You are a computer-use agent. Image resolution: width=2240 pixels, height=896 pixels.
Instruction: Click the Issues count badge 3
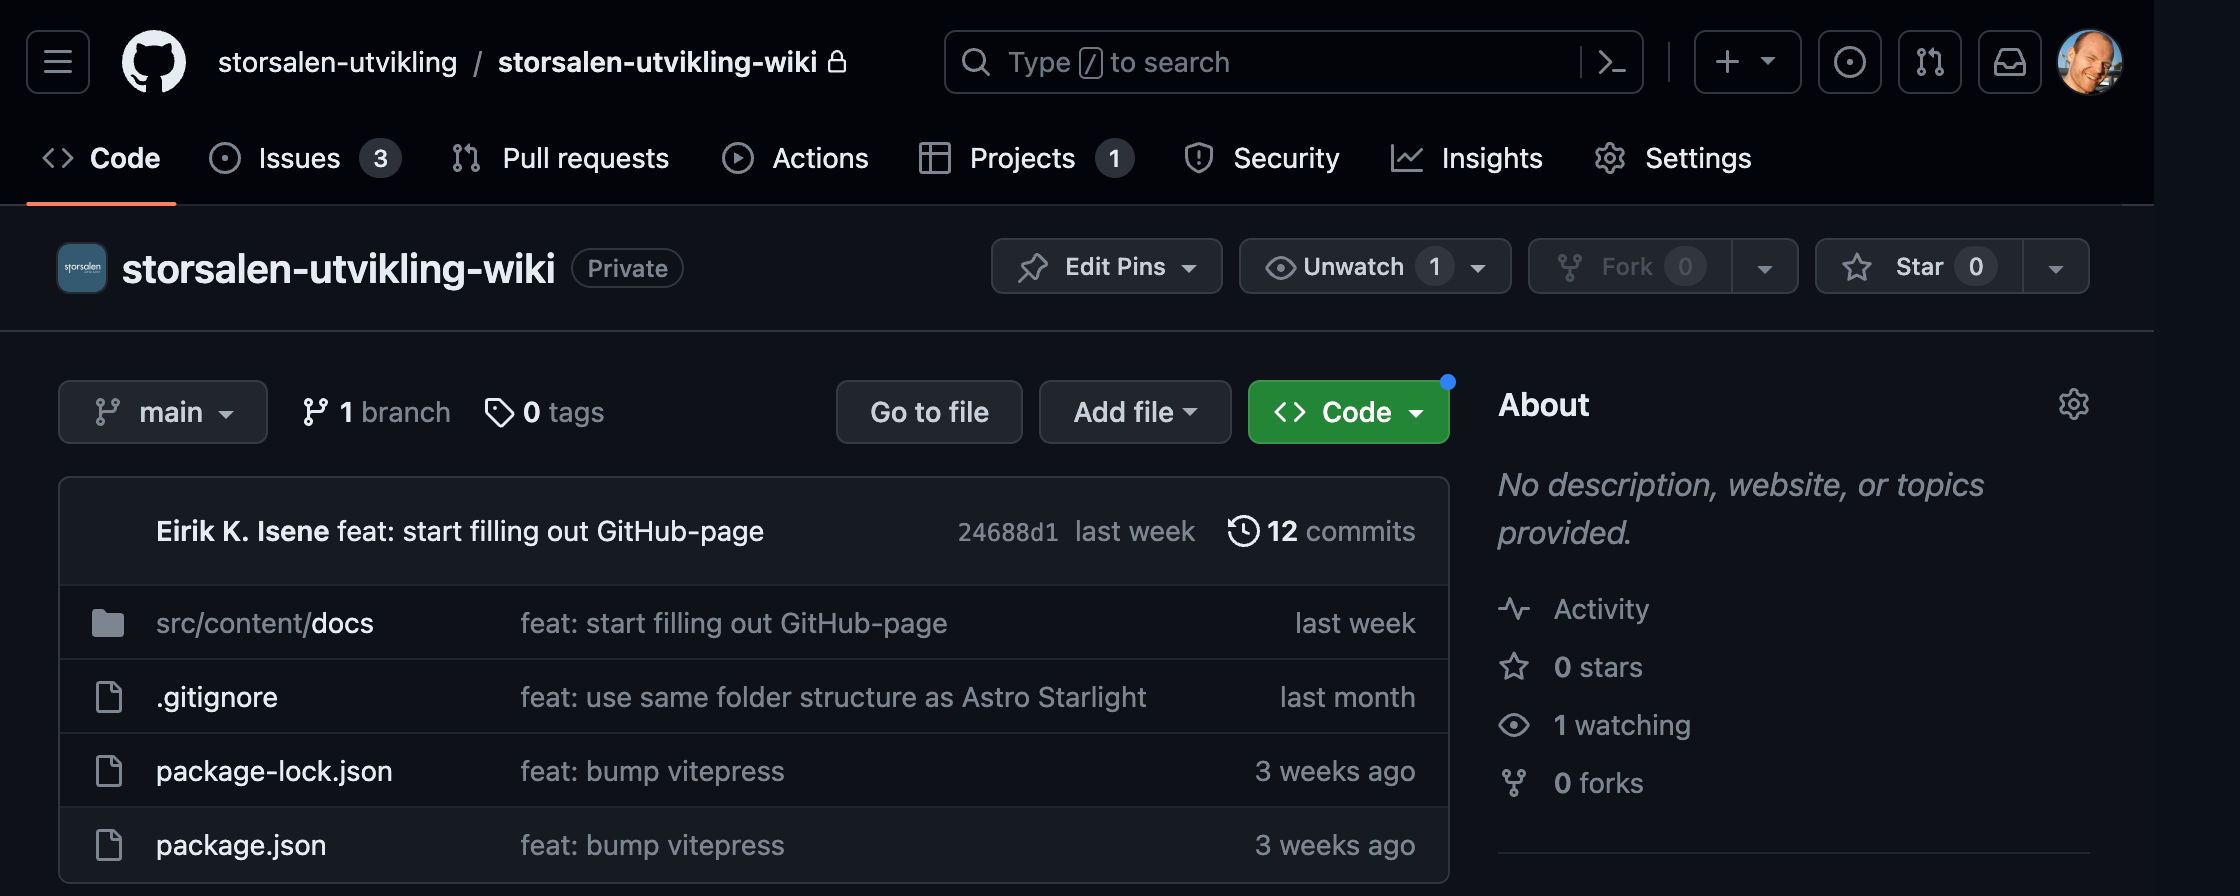[x=380, y=158]
